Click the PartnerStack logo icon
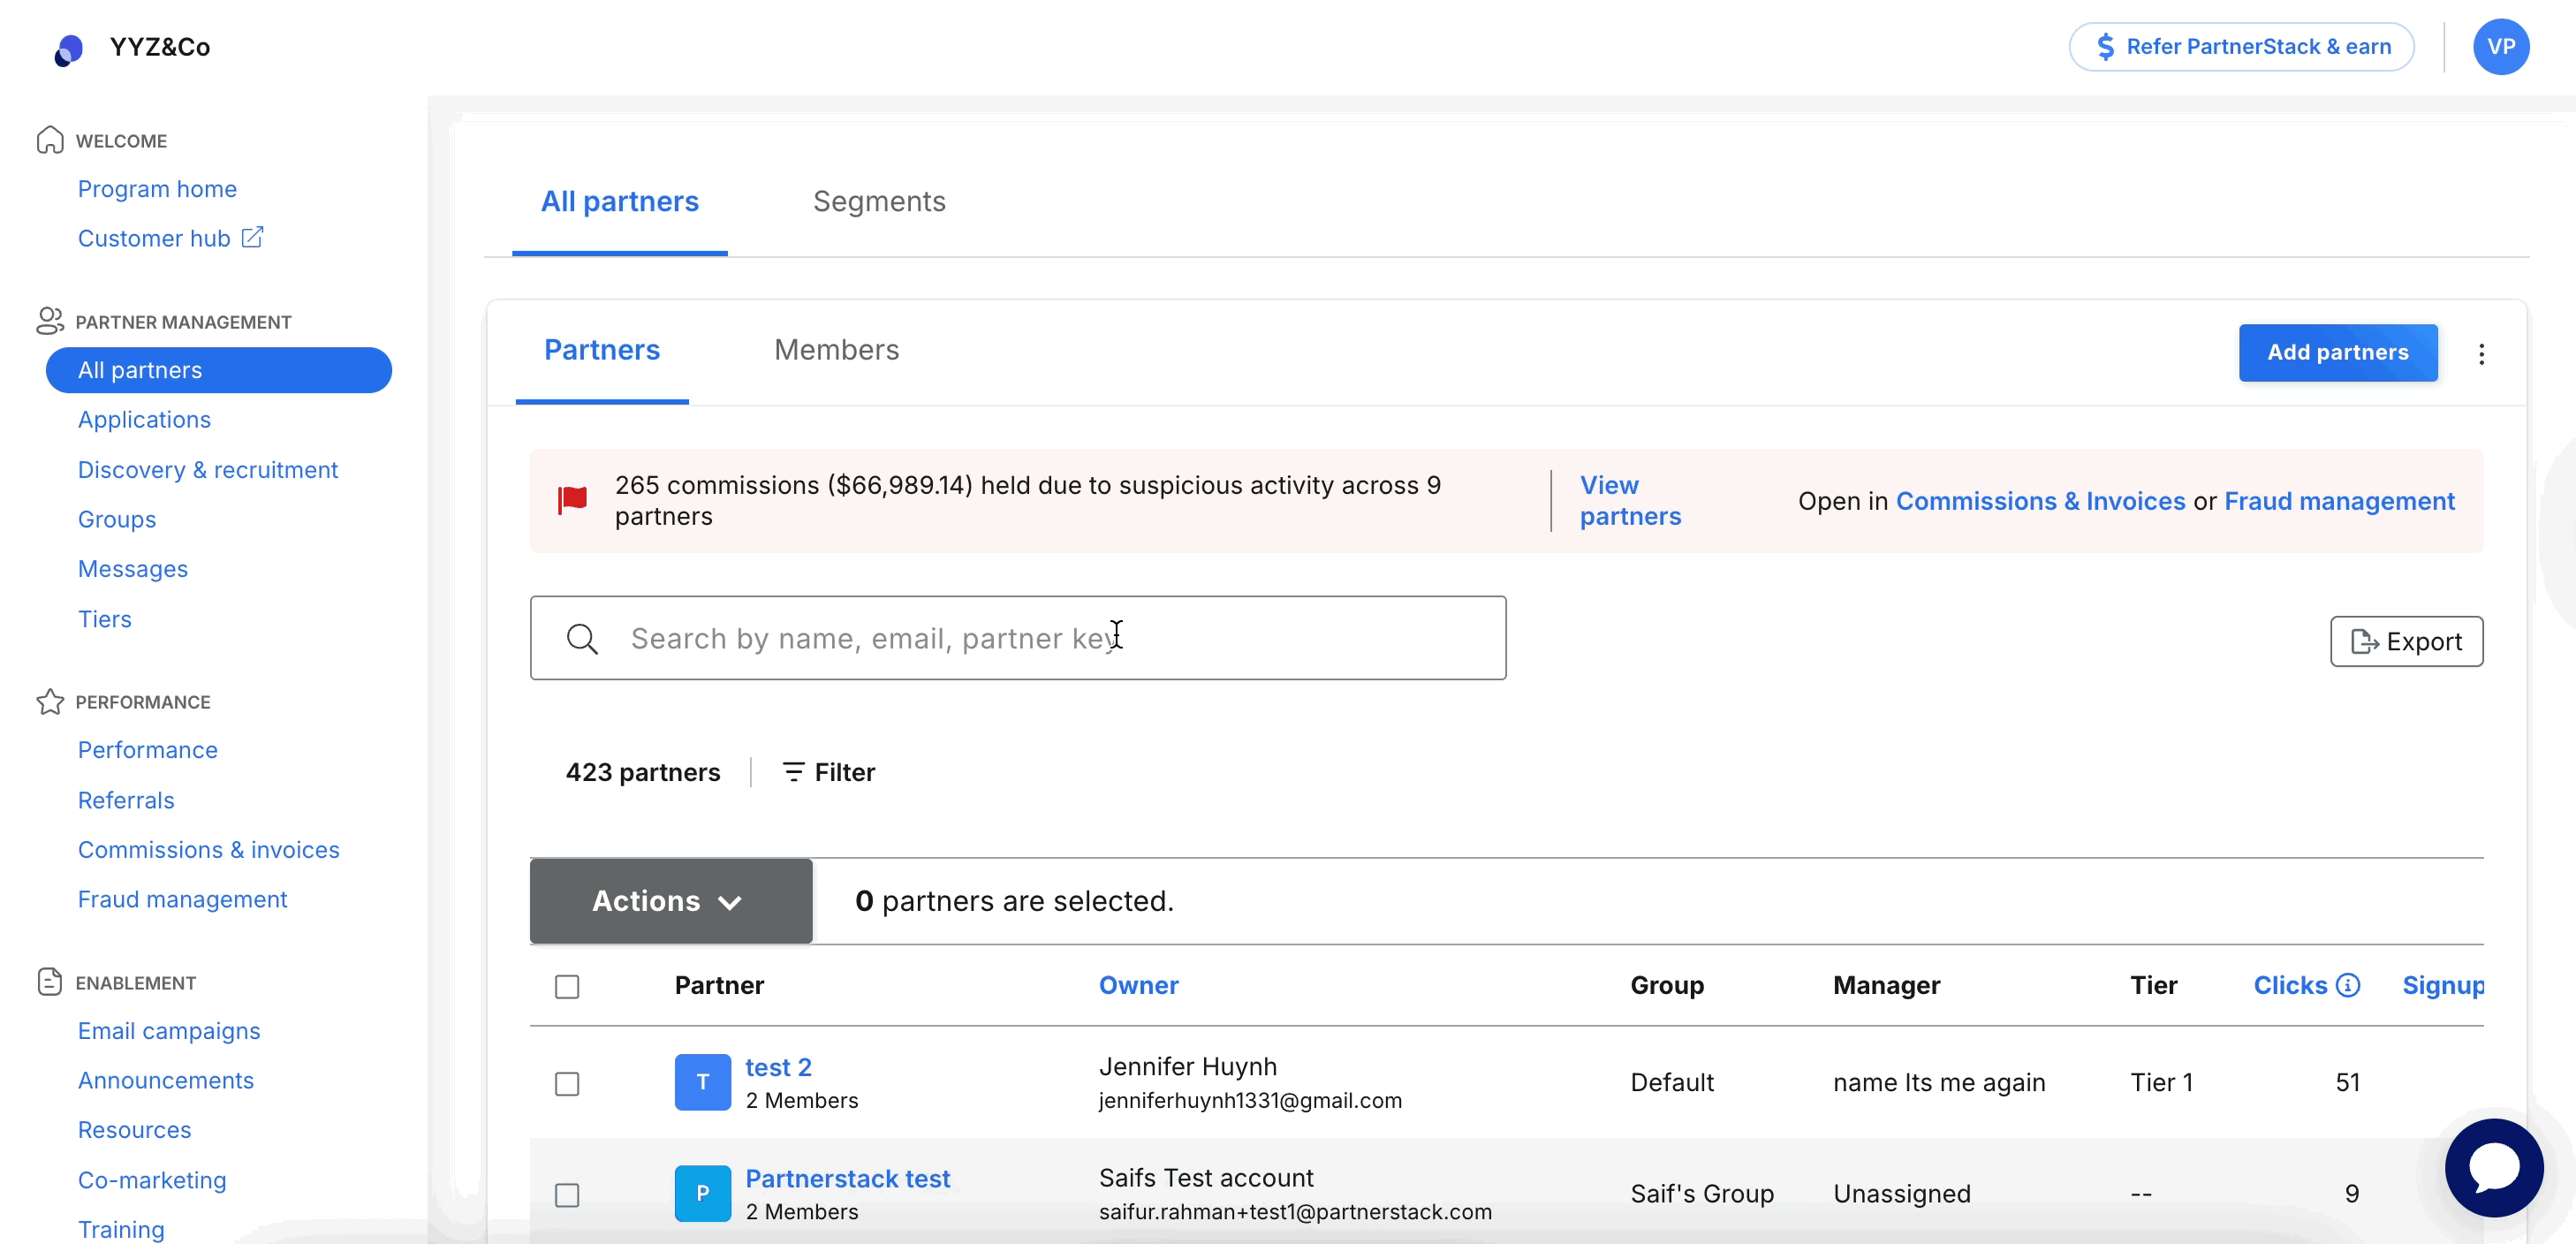The image size is (2576, 1244). point(68,49)
